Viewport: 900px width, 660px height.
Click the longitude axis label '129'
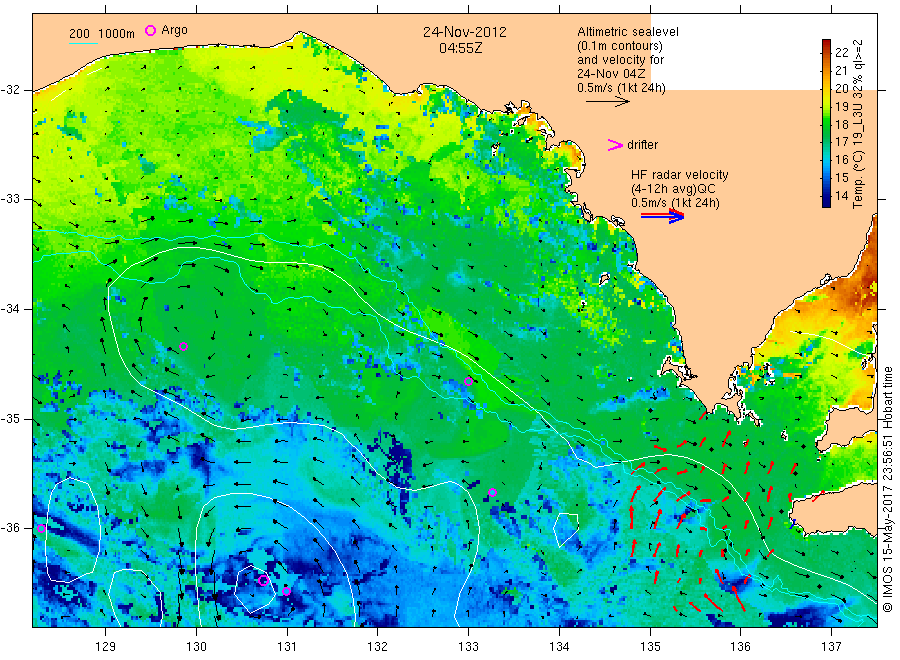[106, 647]
